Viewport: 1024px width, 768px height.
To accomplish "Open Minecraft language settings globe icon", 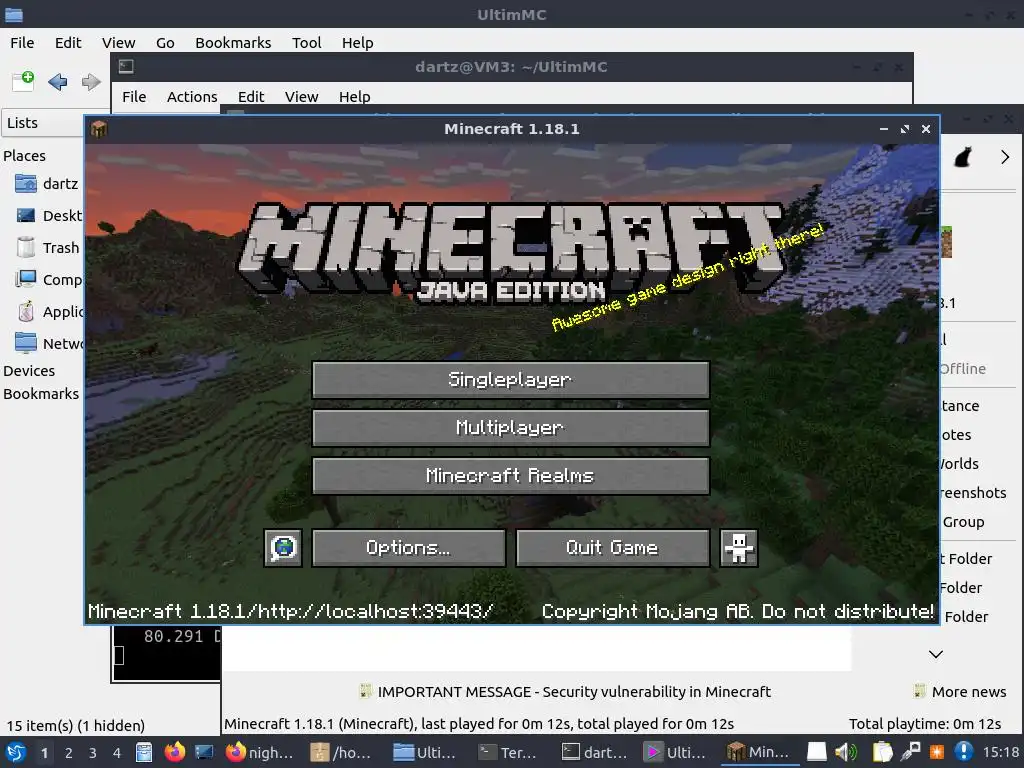I will (x=283, y=547).
